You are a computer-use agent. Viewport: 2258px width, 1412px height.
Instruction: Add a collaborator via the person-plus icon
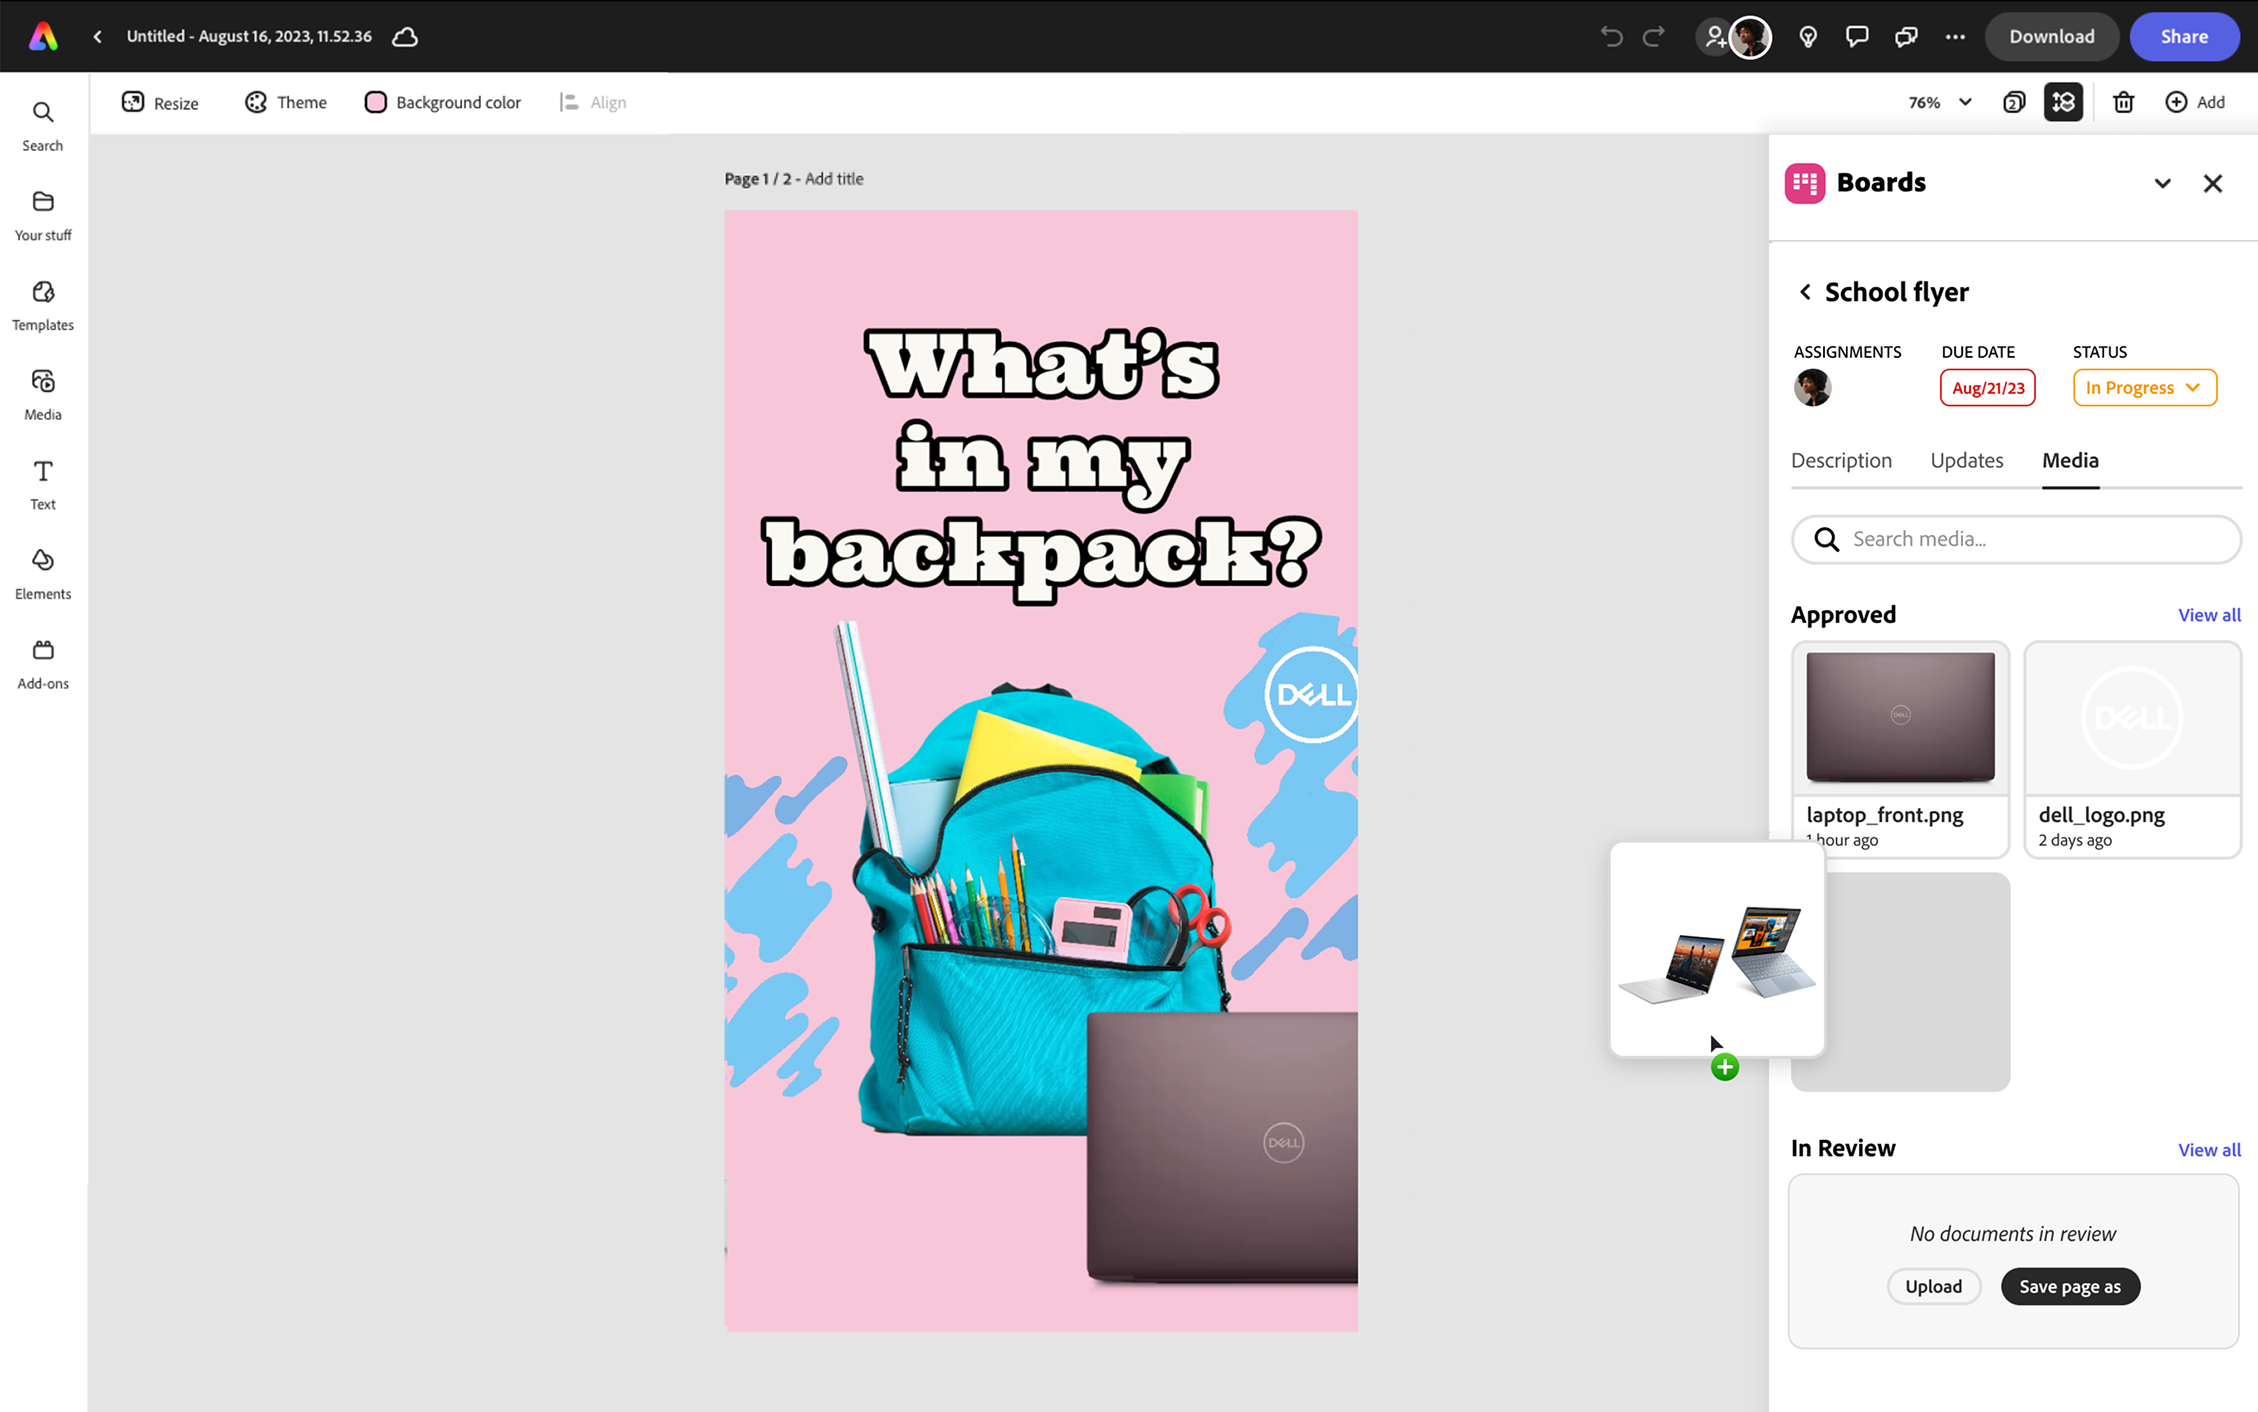(1713, 36)
